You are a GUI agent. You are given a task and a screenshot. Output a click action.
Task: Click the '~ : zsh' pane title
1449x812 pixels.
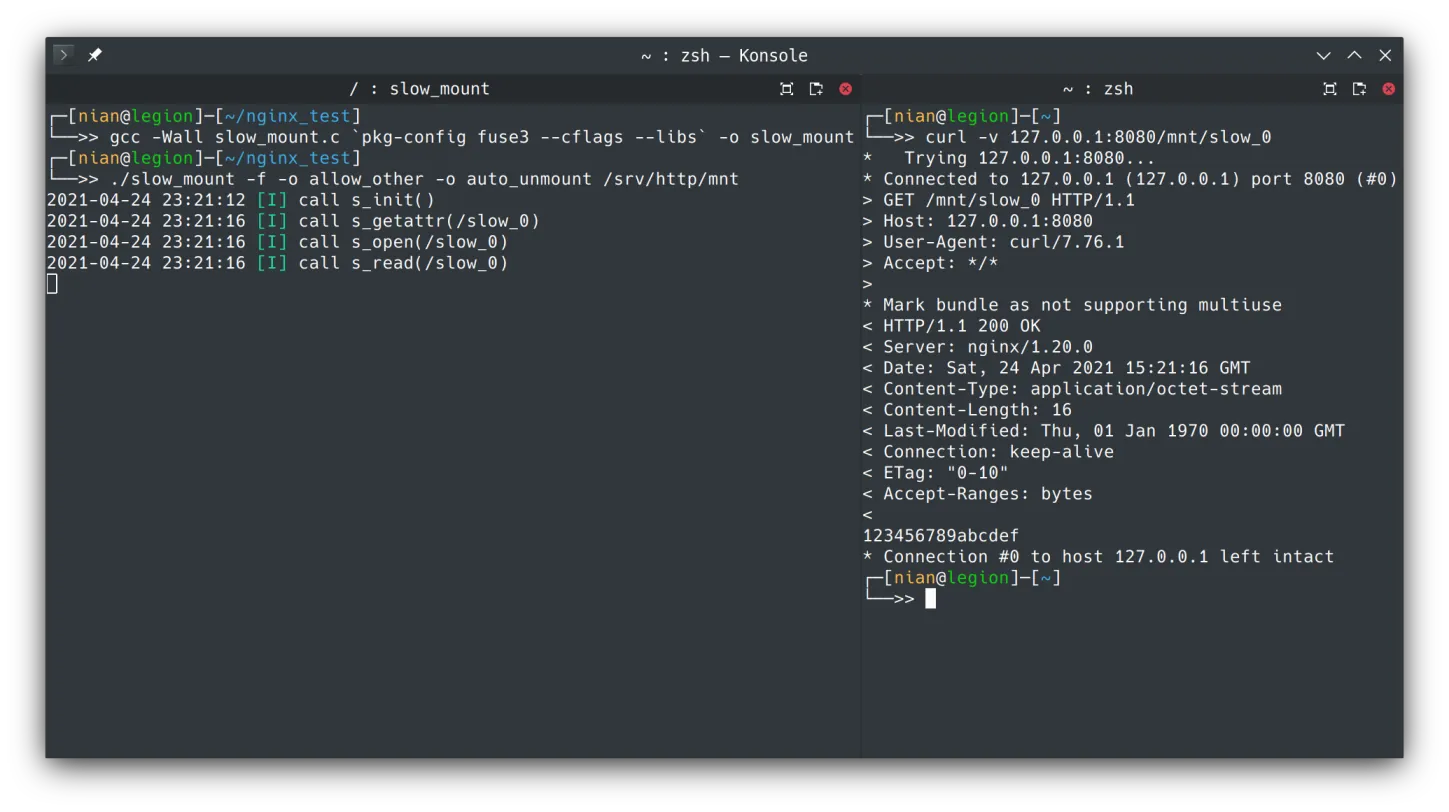(x=1097, y=89)
